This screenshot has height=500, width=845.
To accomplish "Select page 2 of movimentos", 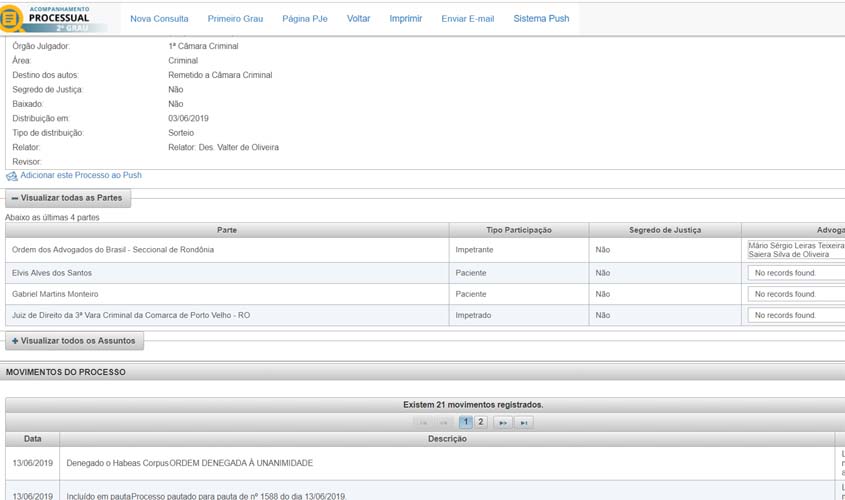I will pyautogui.click(x=481, y=422).
